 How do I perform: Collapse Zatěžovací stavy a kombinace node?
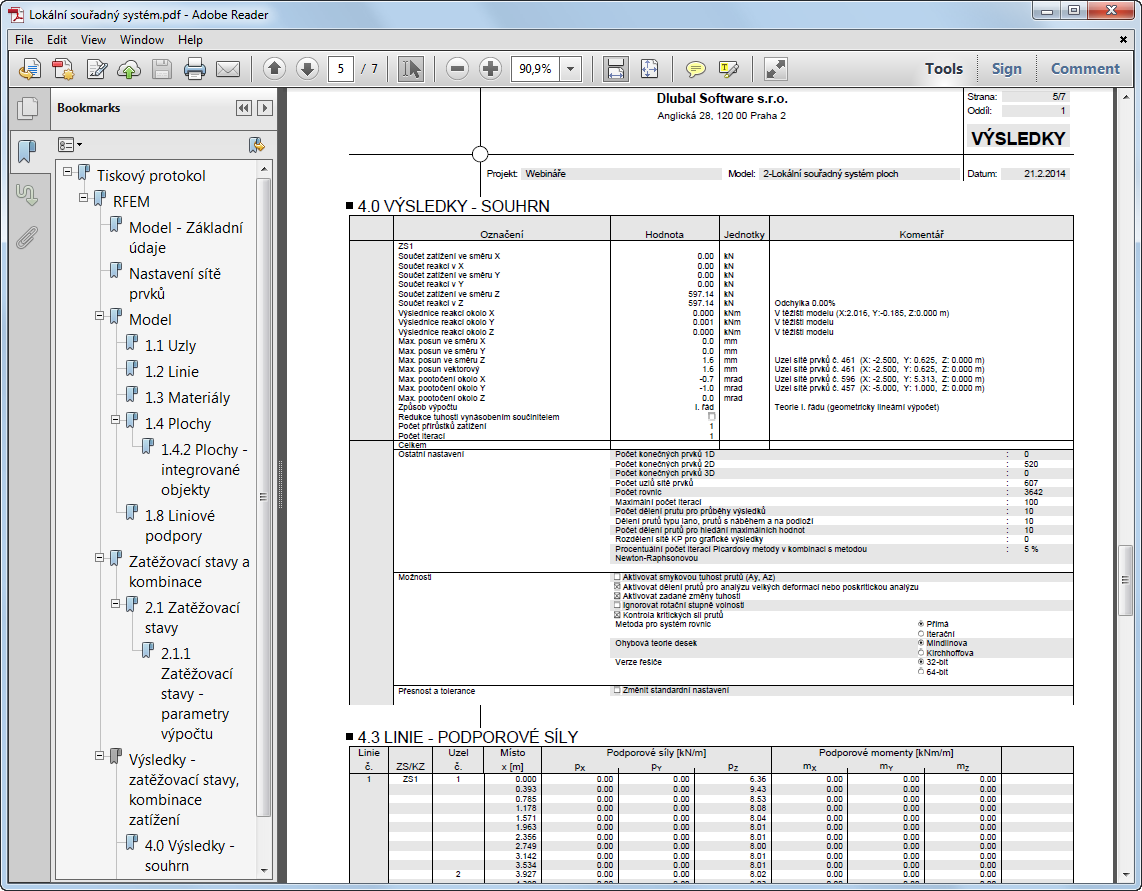pos(100,558)
